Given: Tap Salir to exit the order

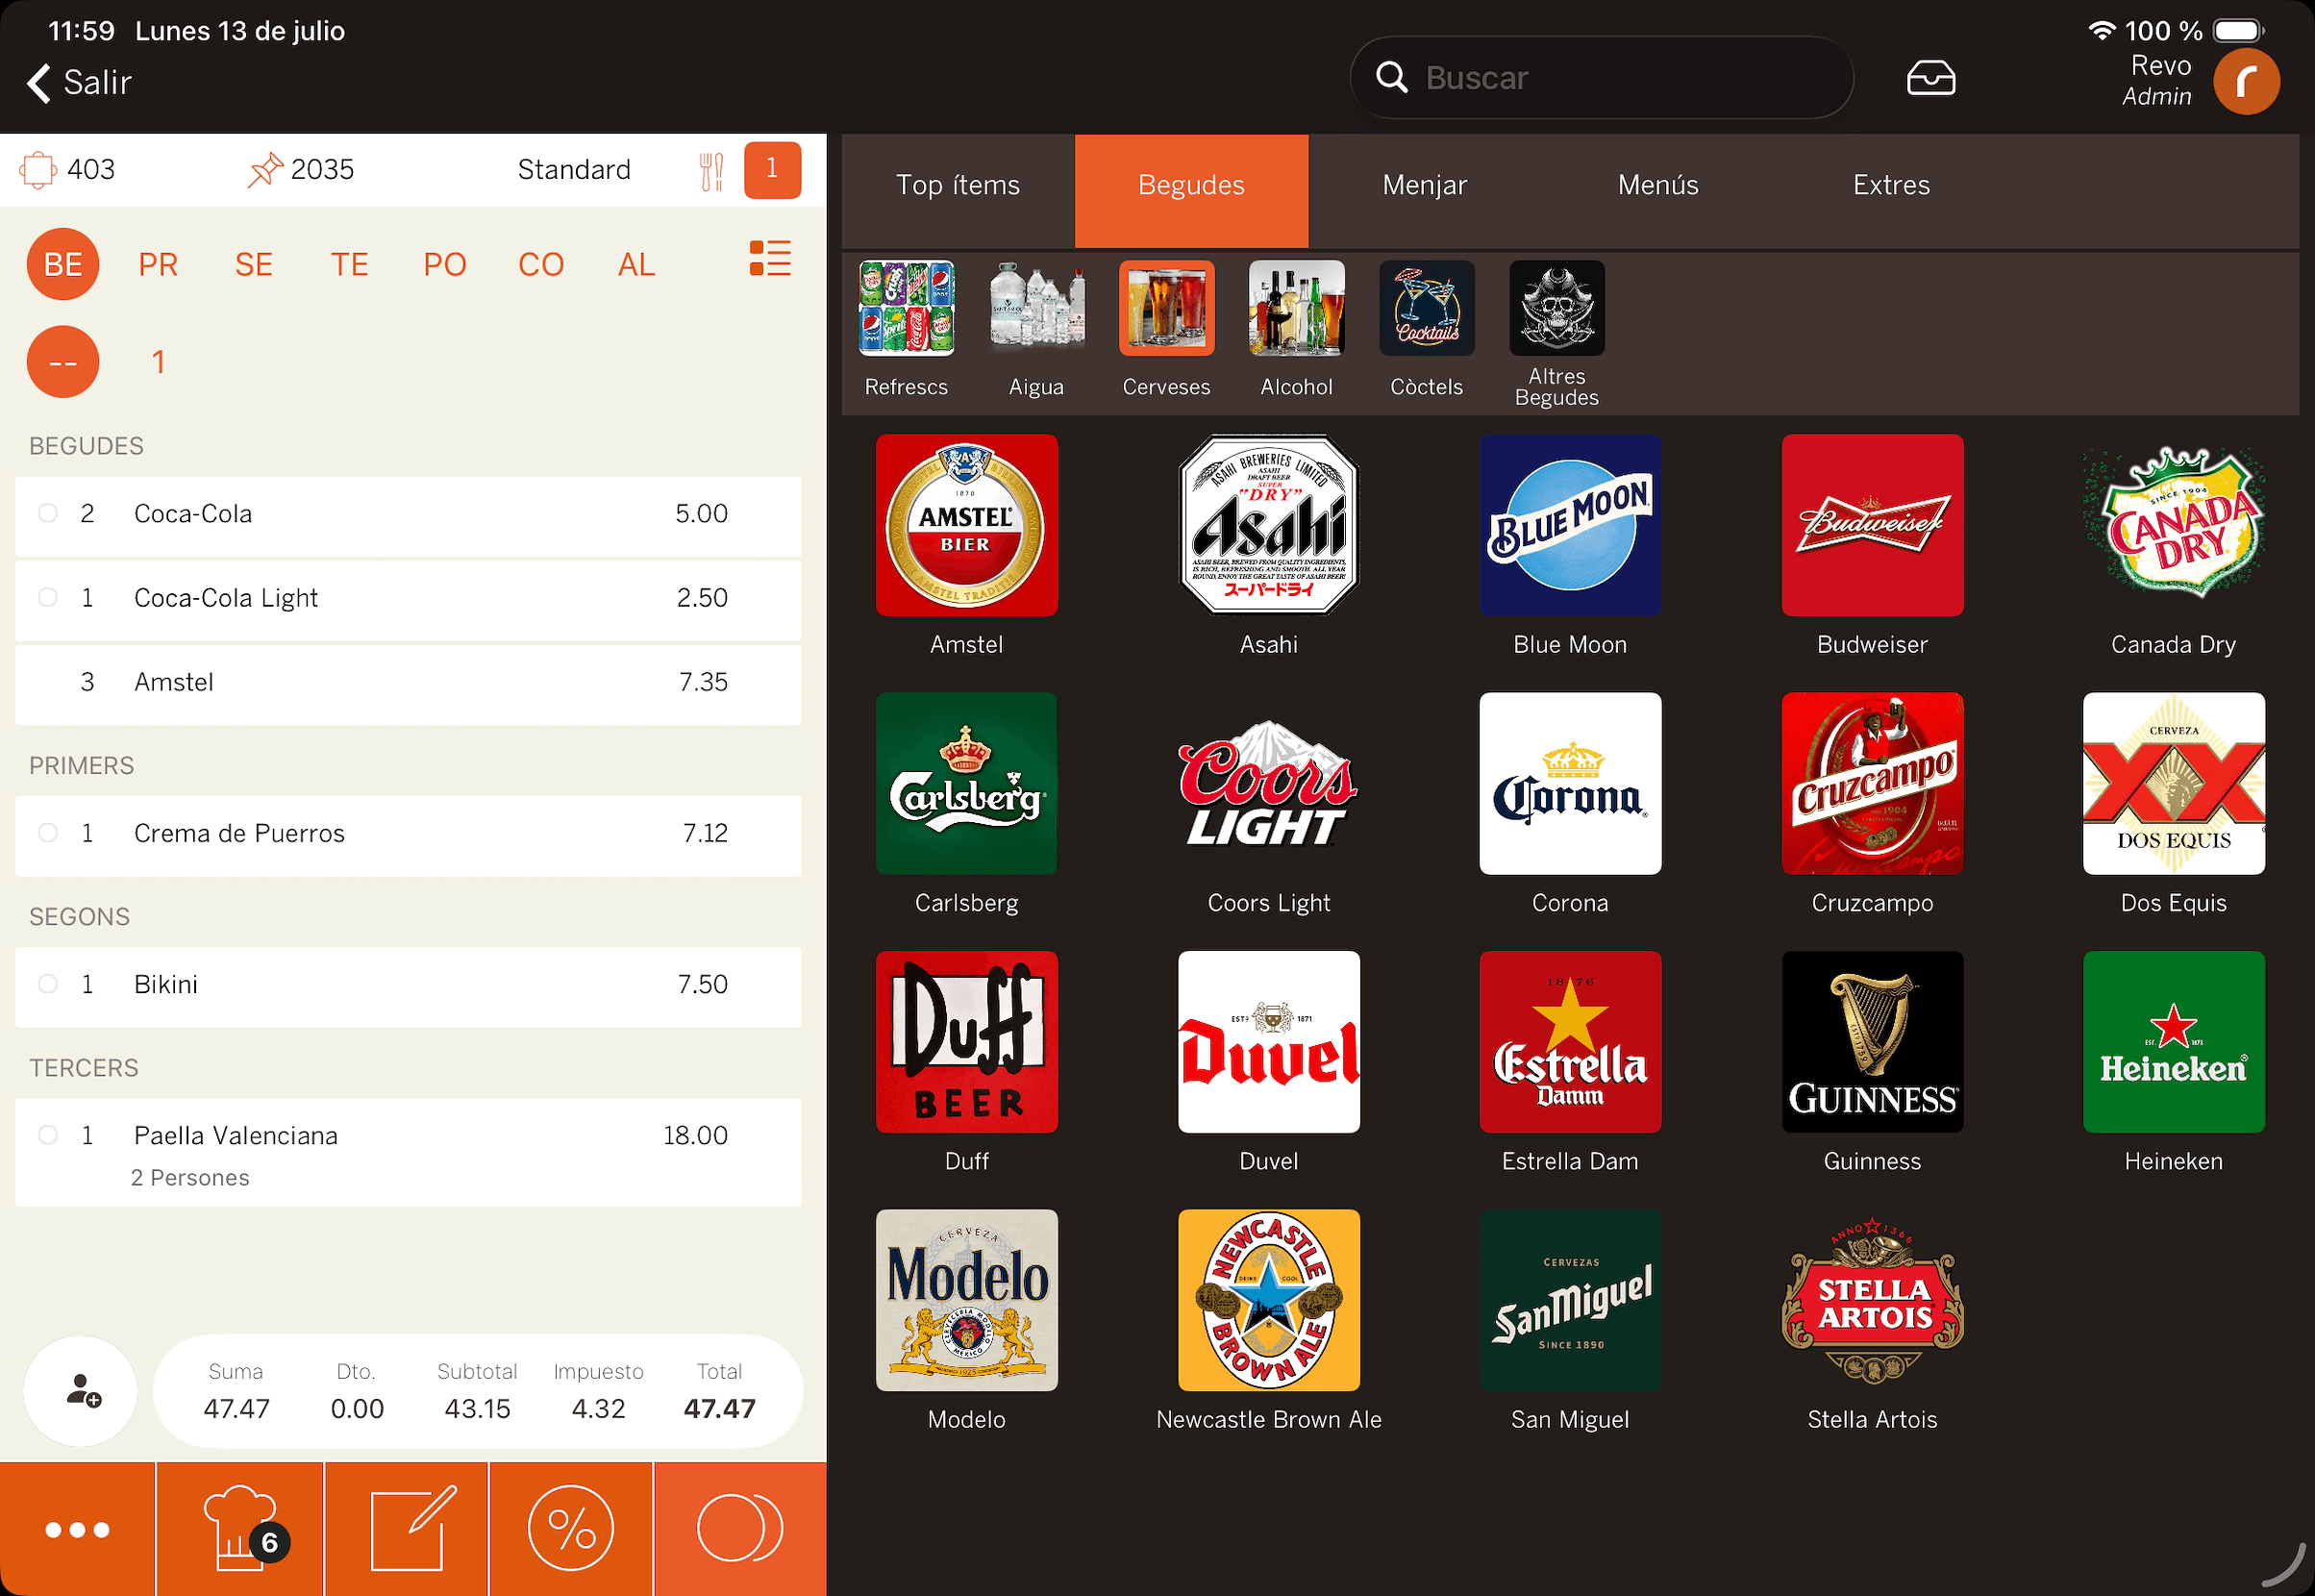Looking at the screenshot, I should 80,82.
